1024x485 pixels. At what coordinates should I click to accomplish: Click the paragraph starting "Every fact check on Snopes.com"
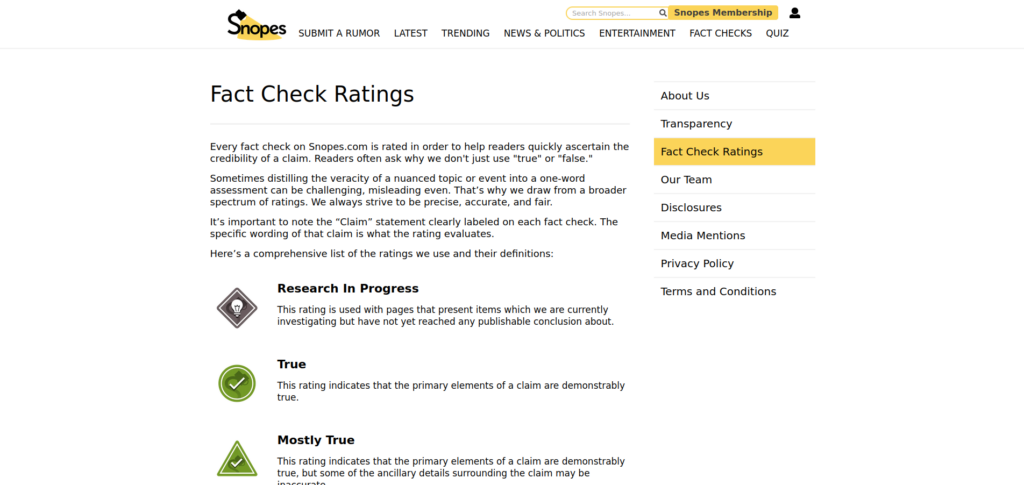[x=419, y=153]
